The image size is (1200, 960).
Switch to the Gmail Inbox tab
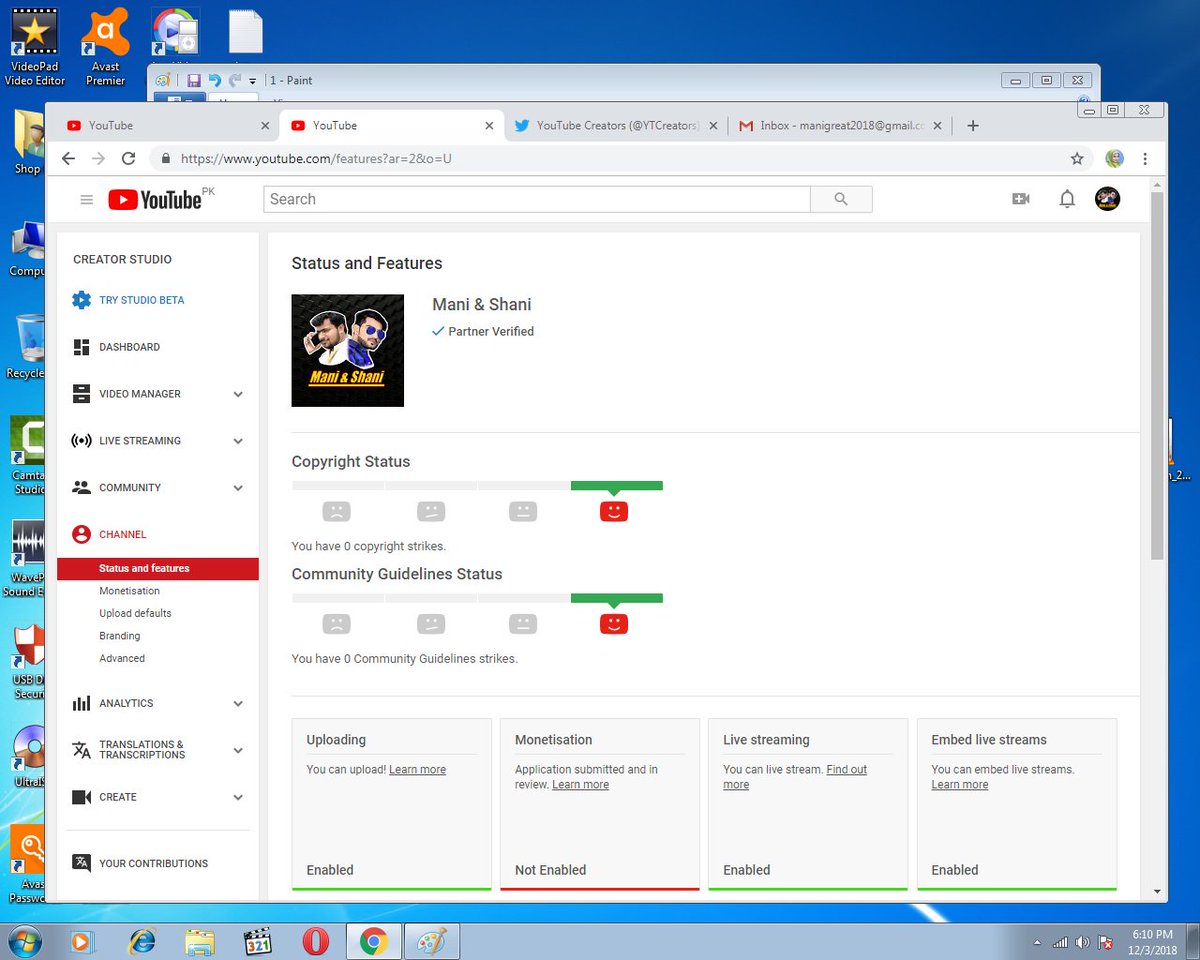coord(838,126)
